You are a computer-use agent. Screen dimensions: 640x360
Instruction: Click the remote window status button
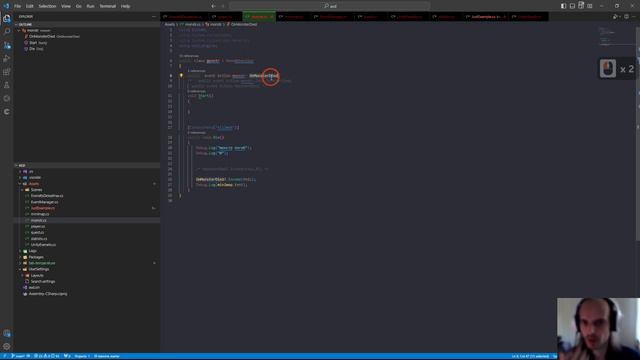4,356
